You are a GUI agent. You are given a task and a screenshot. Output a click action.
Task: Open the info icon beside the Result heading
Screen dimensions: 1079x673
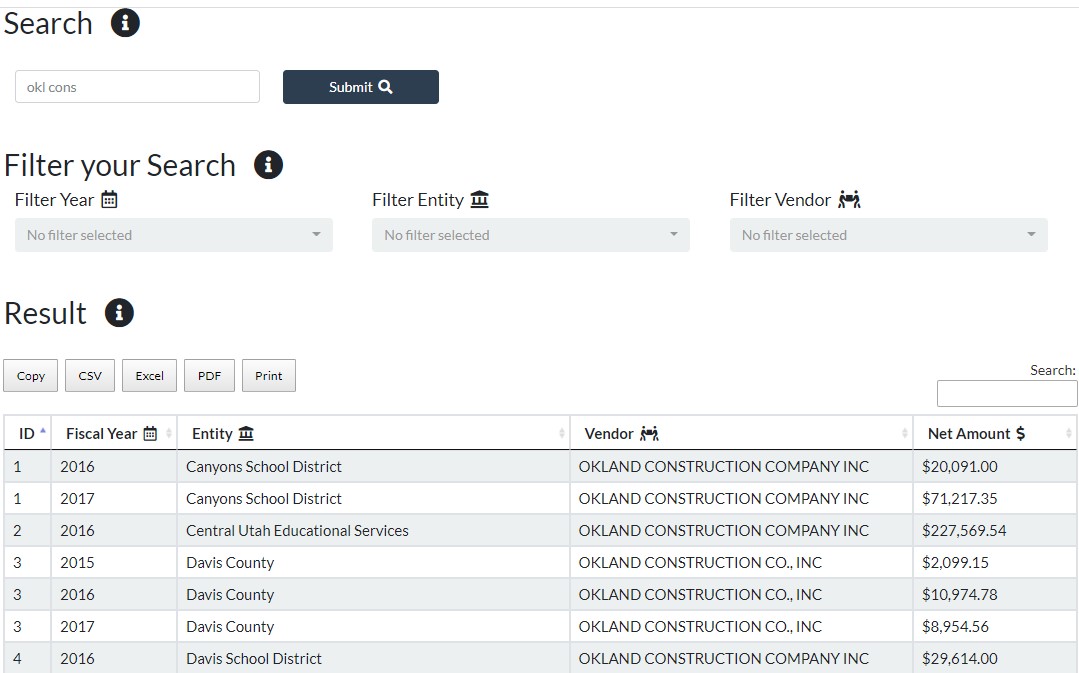point(119,312)
